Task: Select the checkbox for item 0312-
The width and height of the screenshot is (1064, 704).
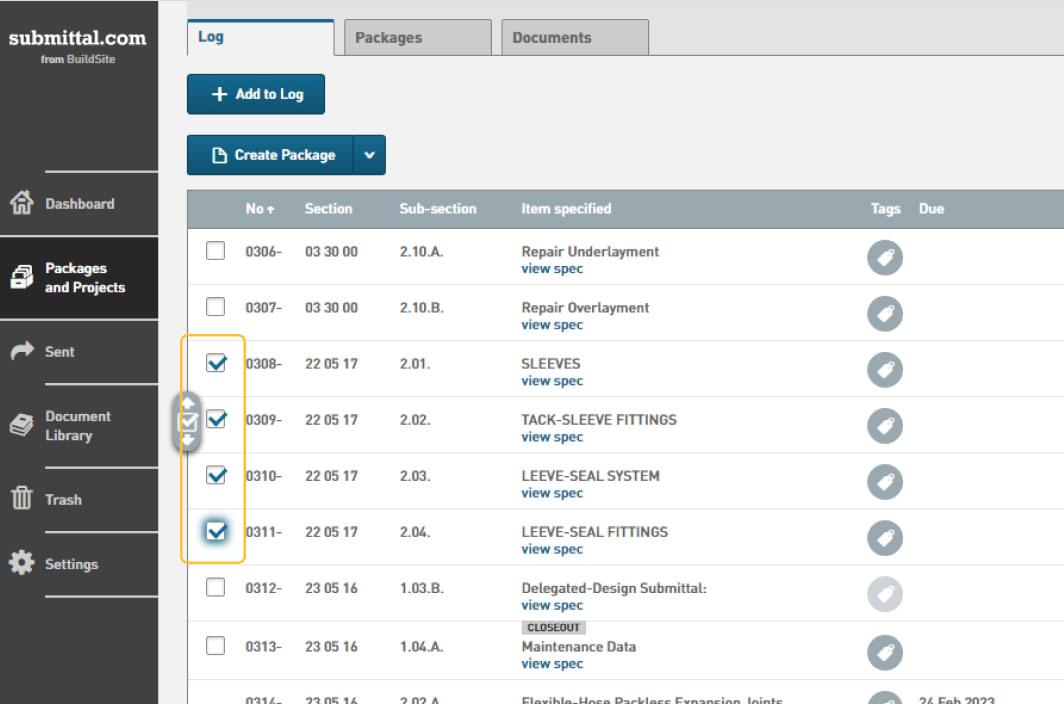Action: (x=216, y=587)
